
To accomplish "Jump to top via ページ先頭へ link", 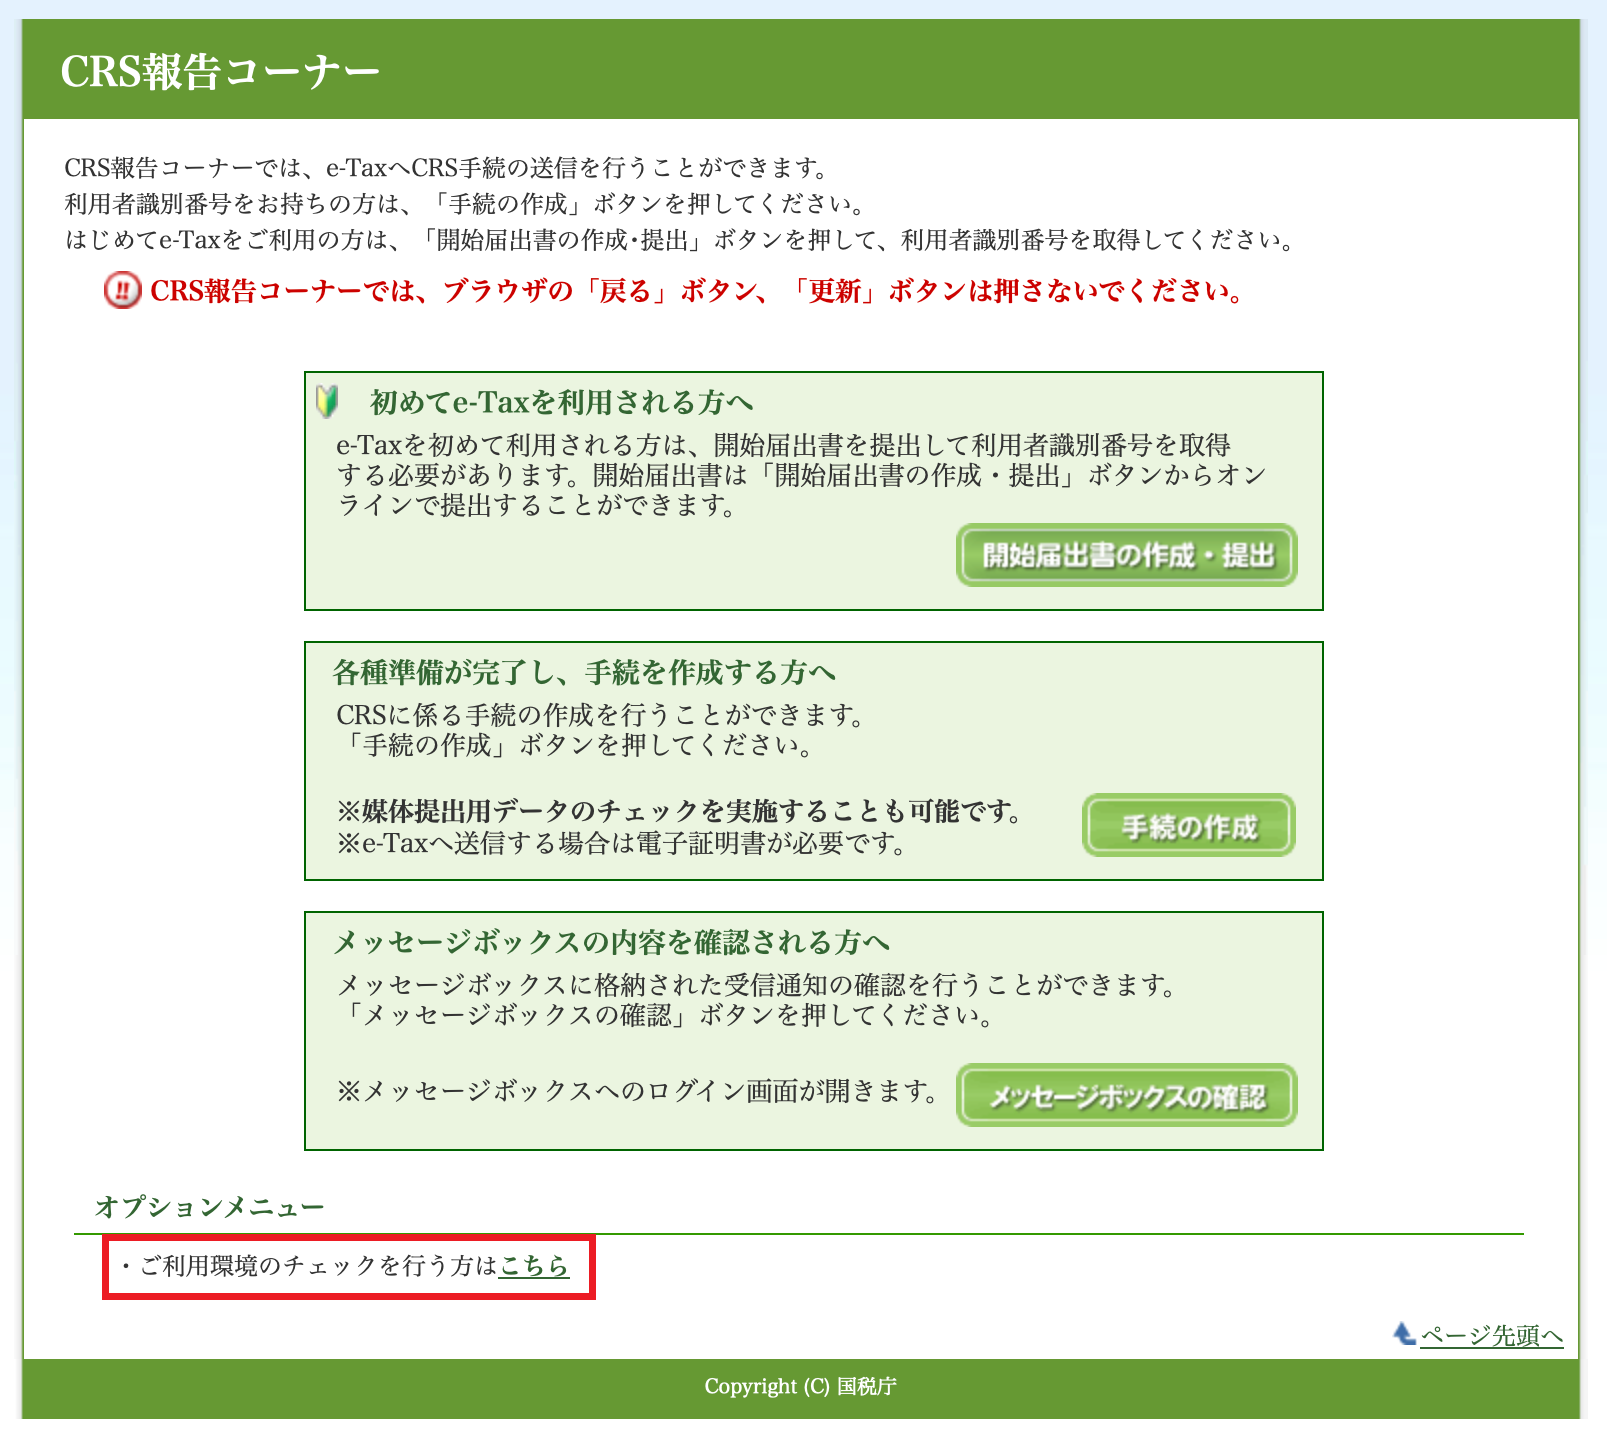I will [1491, 1335].
